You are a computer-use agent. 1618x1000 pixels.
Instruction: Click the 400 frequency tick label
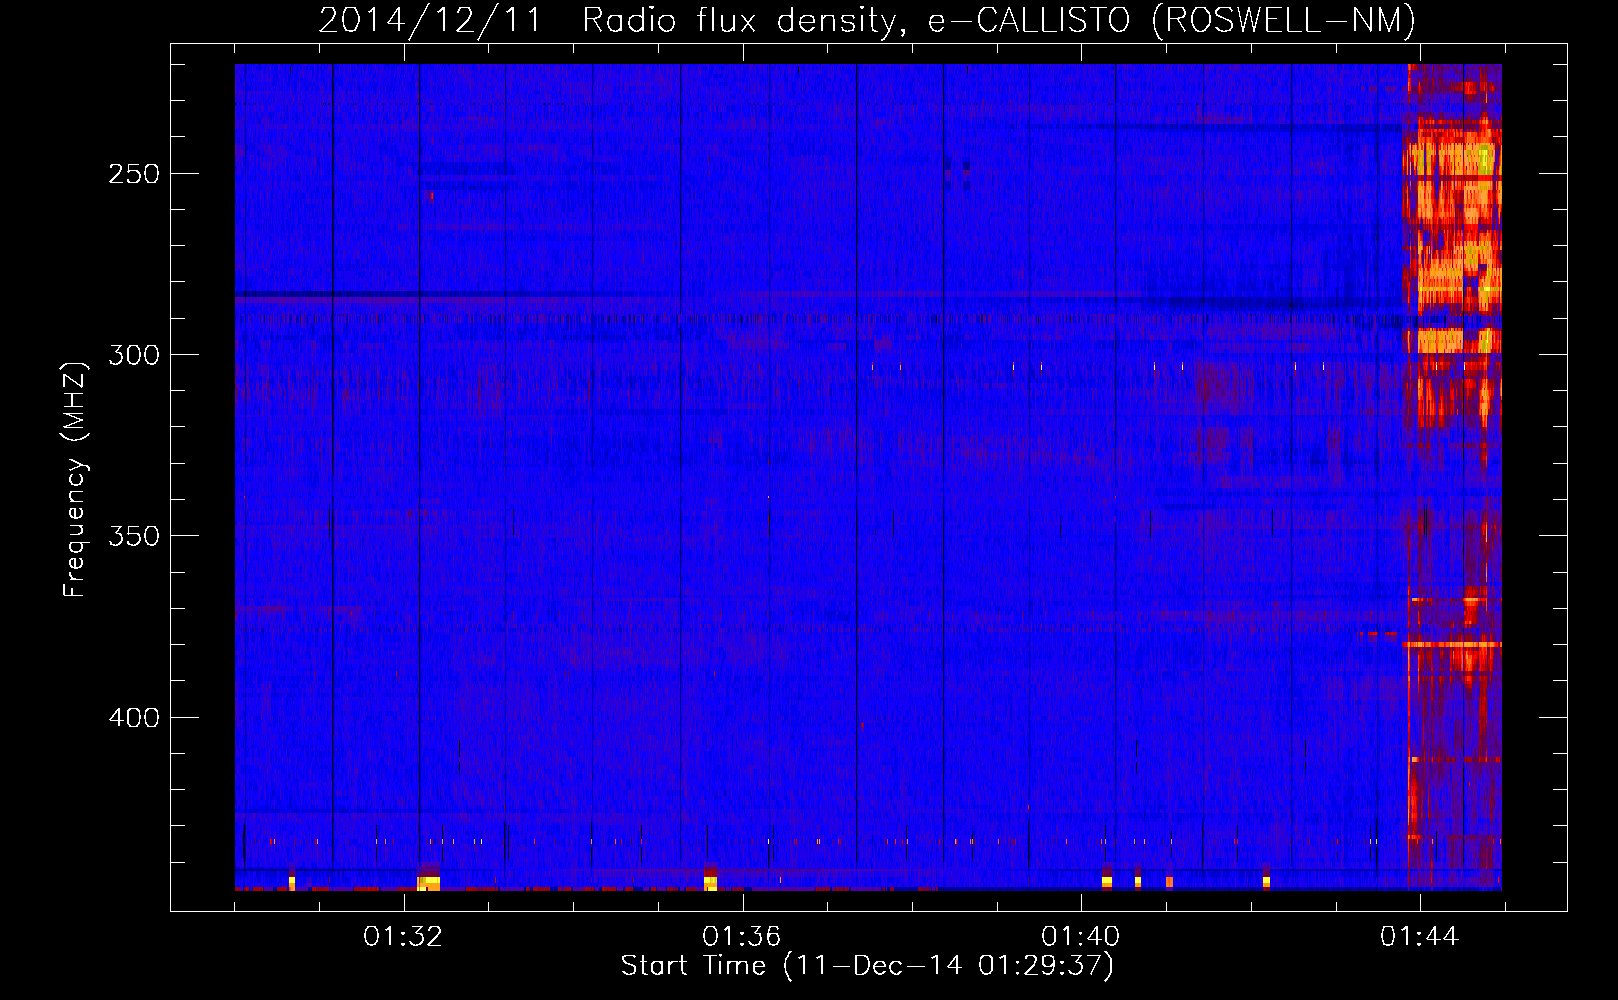click(x=134, y=718)
